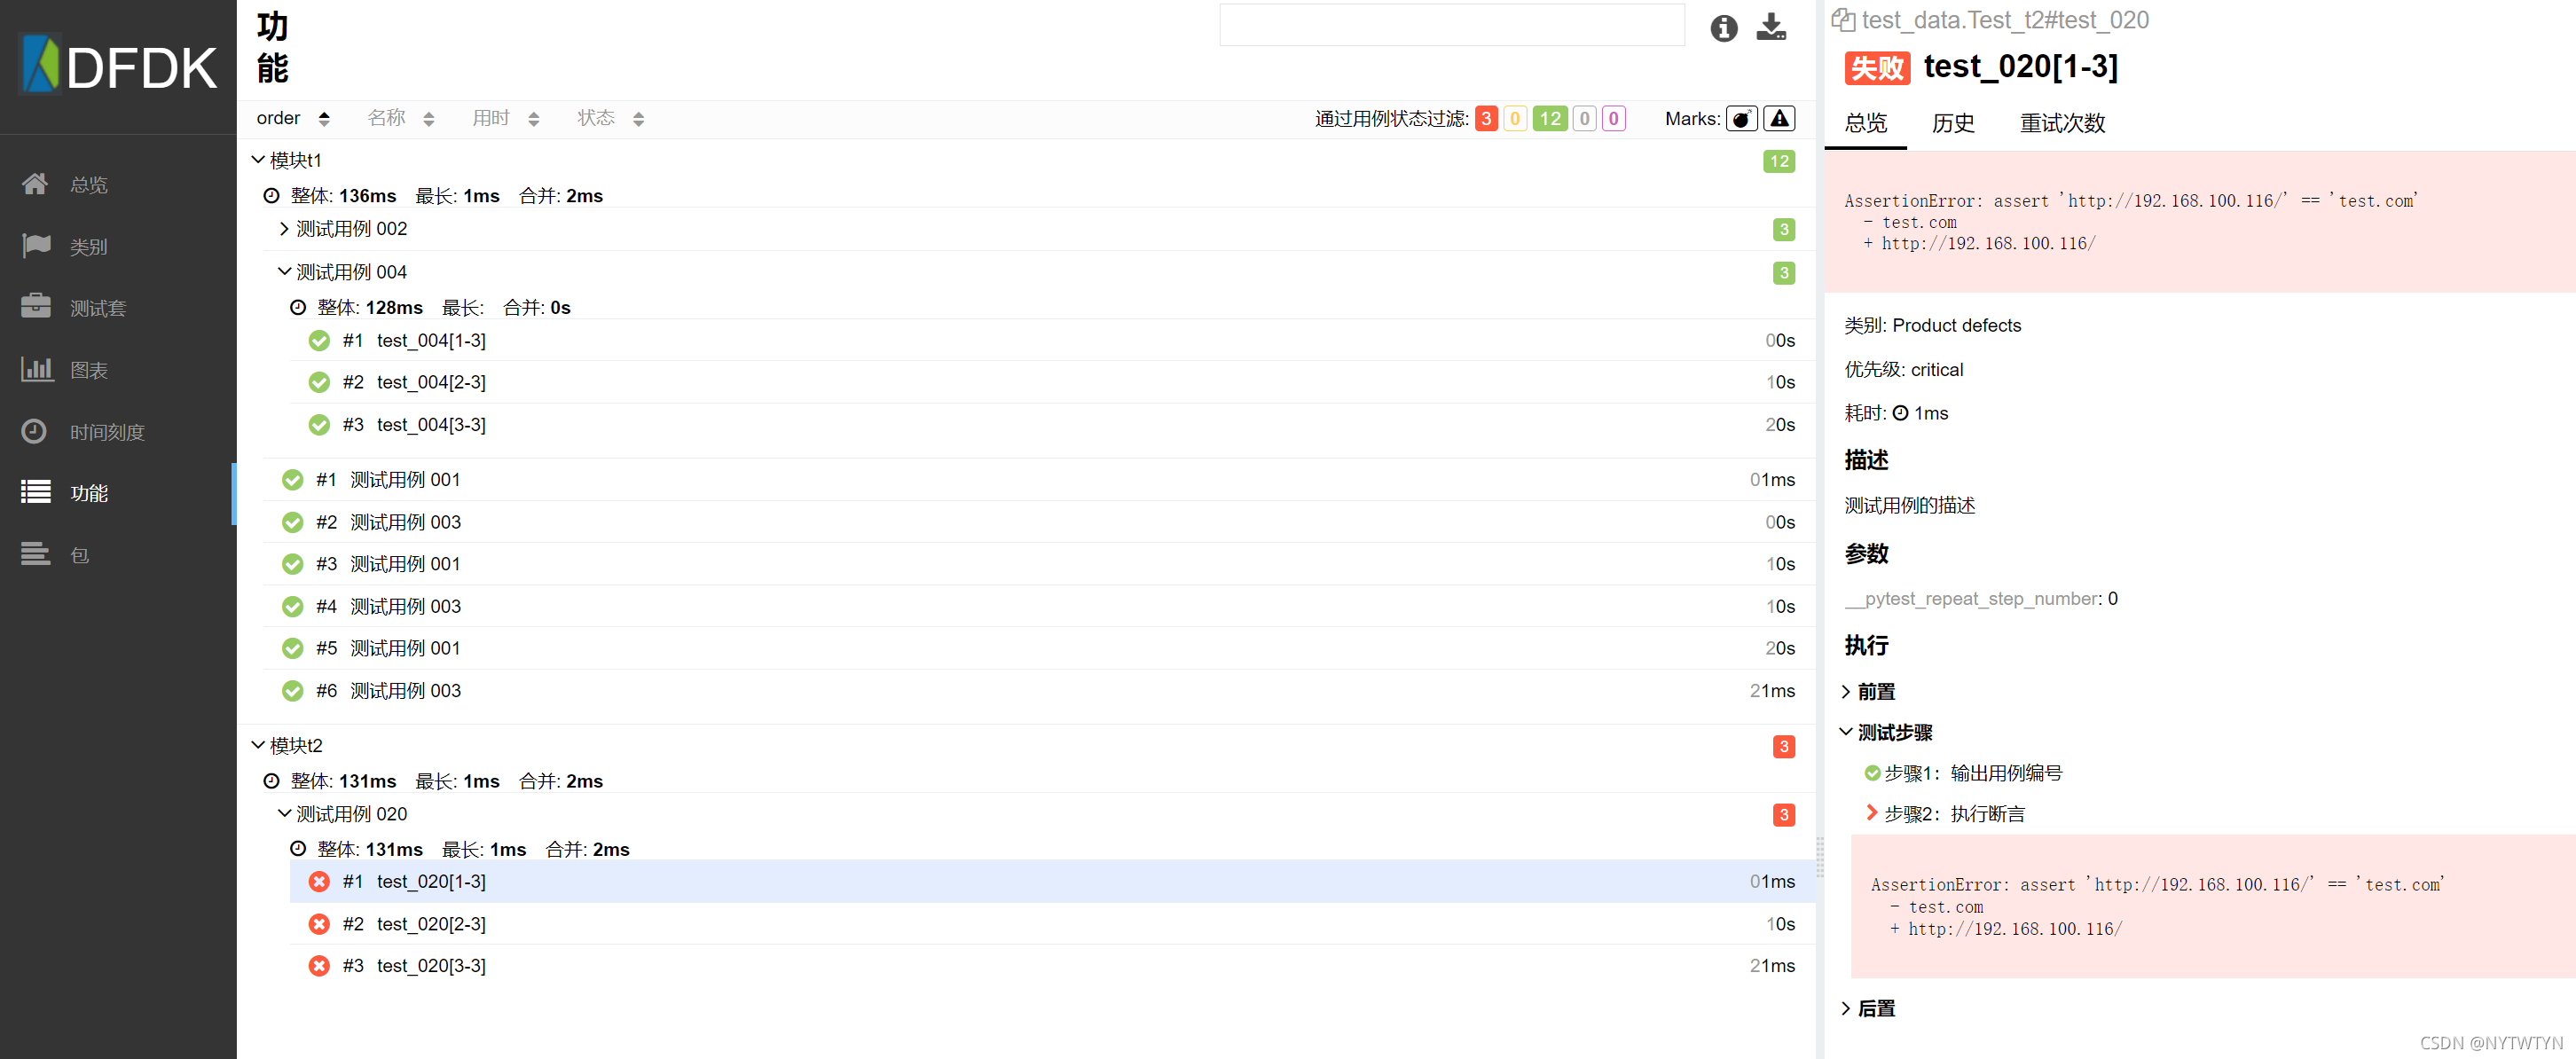Open 包 packages icon in sidebar
Viewport: 2576px width, 1059px height.
coord(36,554)
